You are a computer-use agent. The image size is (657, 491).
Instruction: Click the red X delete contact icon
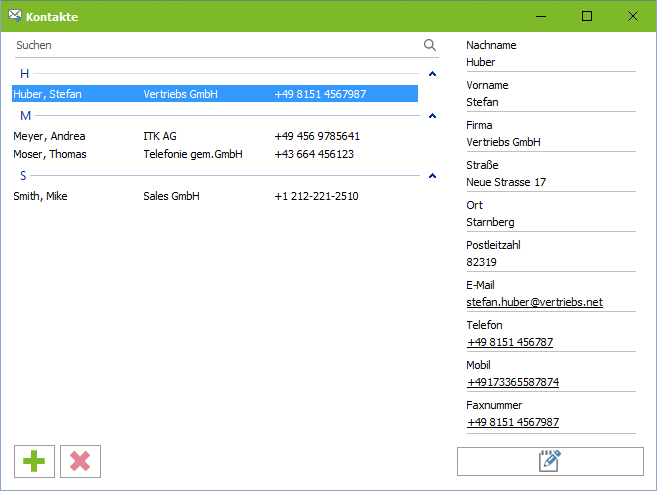[x=81, y=461]
